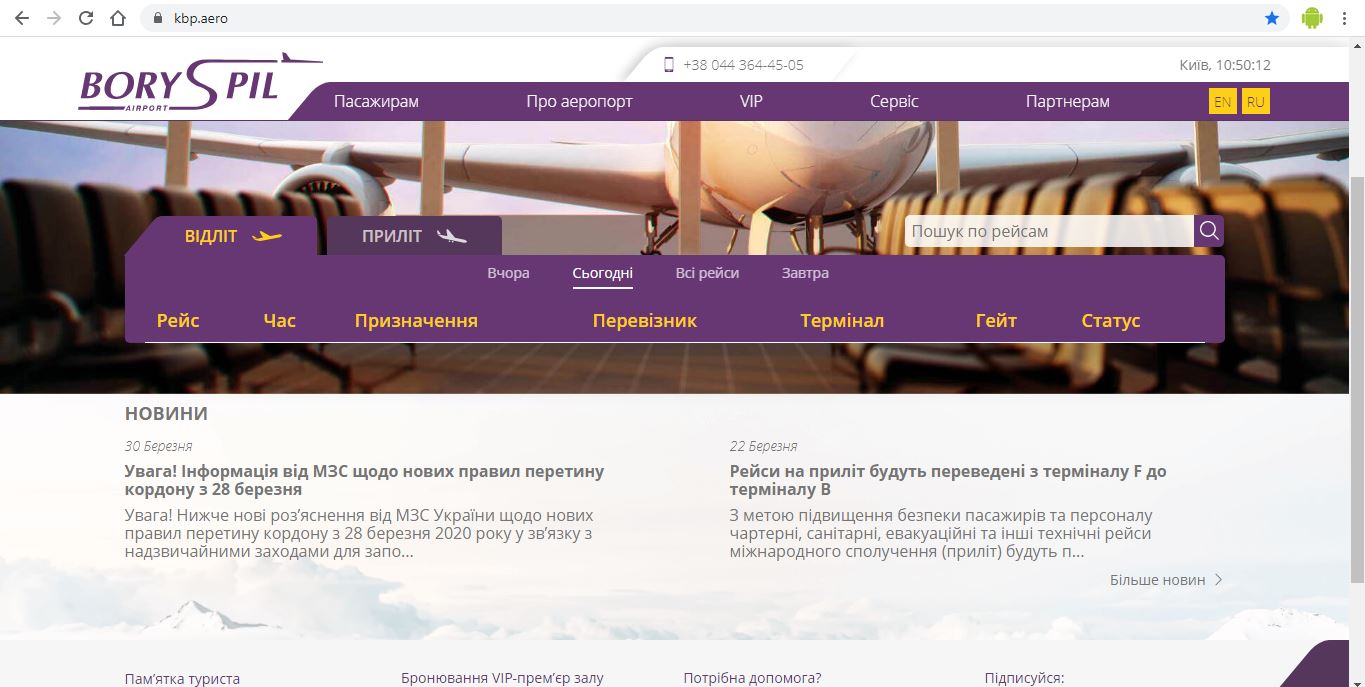Open the Більше новин link
The height and width of the screenshot is (687, 1365).
1165,580
